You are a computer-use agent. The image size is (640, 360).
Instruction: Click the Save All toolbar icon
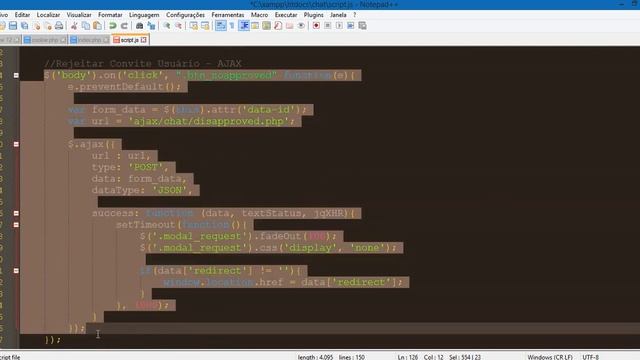click(x=24, y=26)
